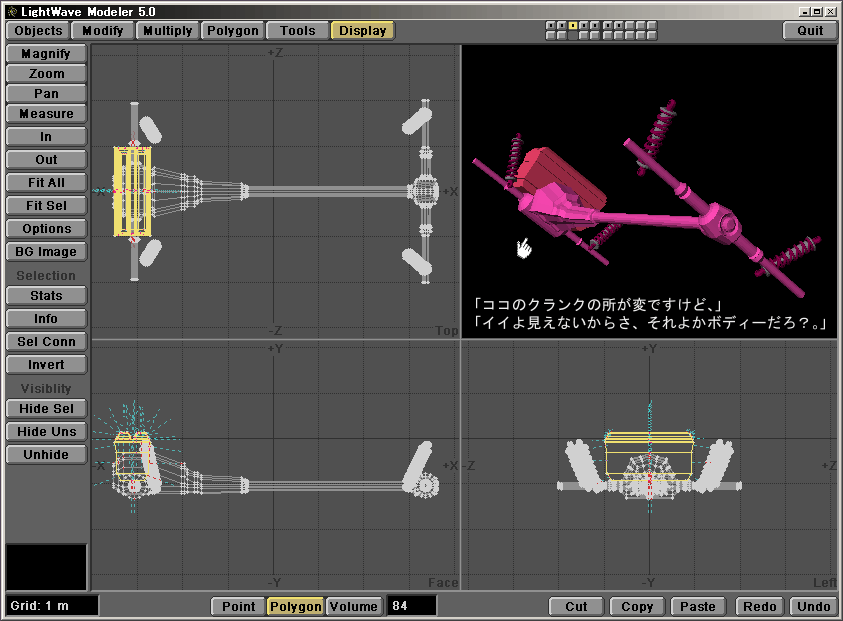Open the Multiply tab

tap(167, 30)
